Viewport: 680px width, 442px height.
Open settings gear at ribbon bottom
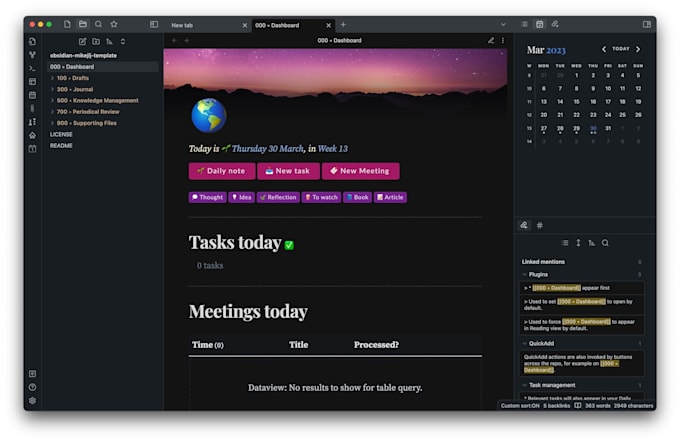click(x=33, y=401)
